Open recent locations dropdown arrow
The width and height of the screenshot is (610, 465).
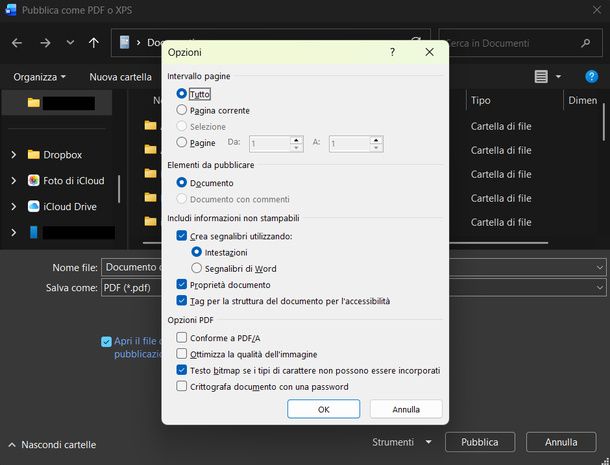[x=70, y=42]
